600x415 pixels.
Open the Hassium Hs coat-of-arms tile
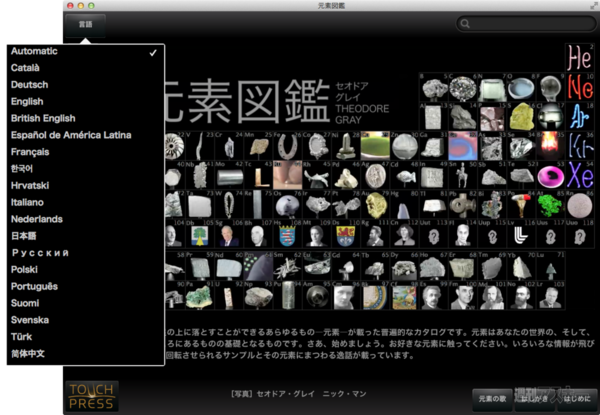(x=288, y=234)
